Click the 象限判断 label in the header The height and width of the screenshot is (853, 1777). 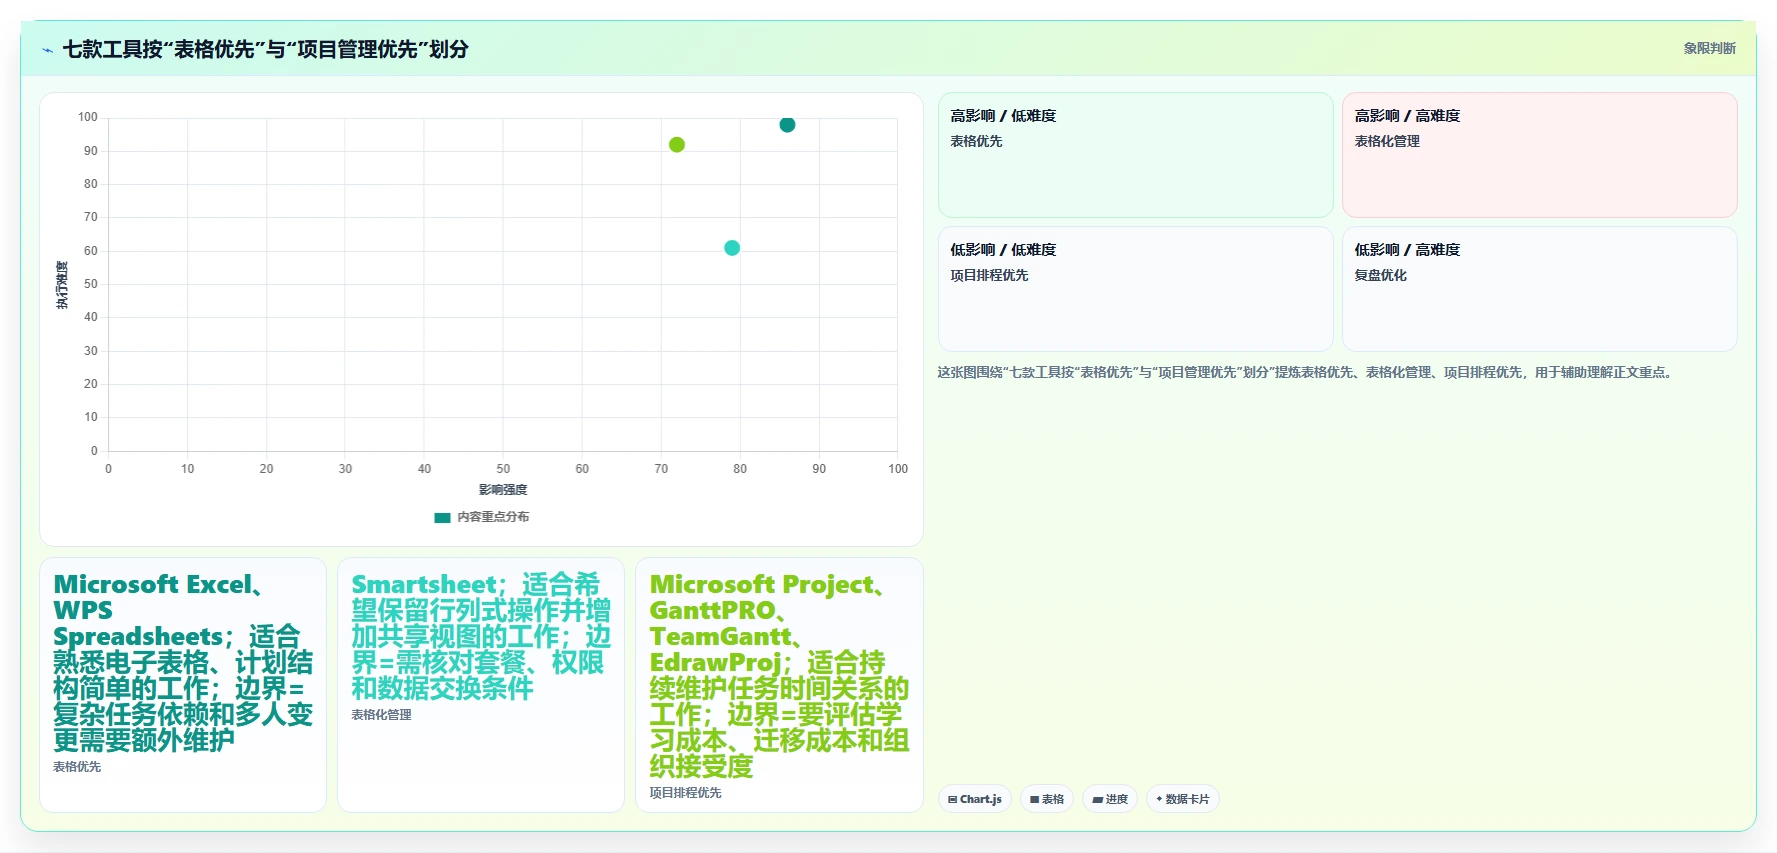pos(1709,48)
